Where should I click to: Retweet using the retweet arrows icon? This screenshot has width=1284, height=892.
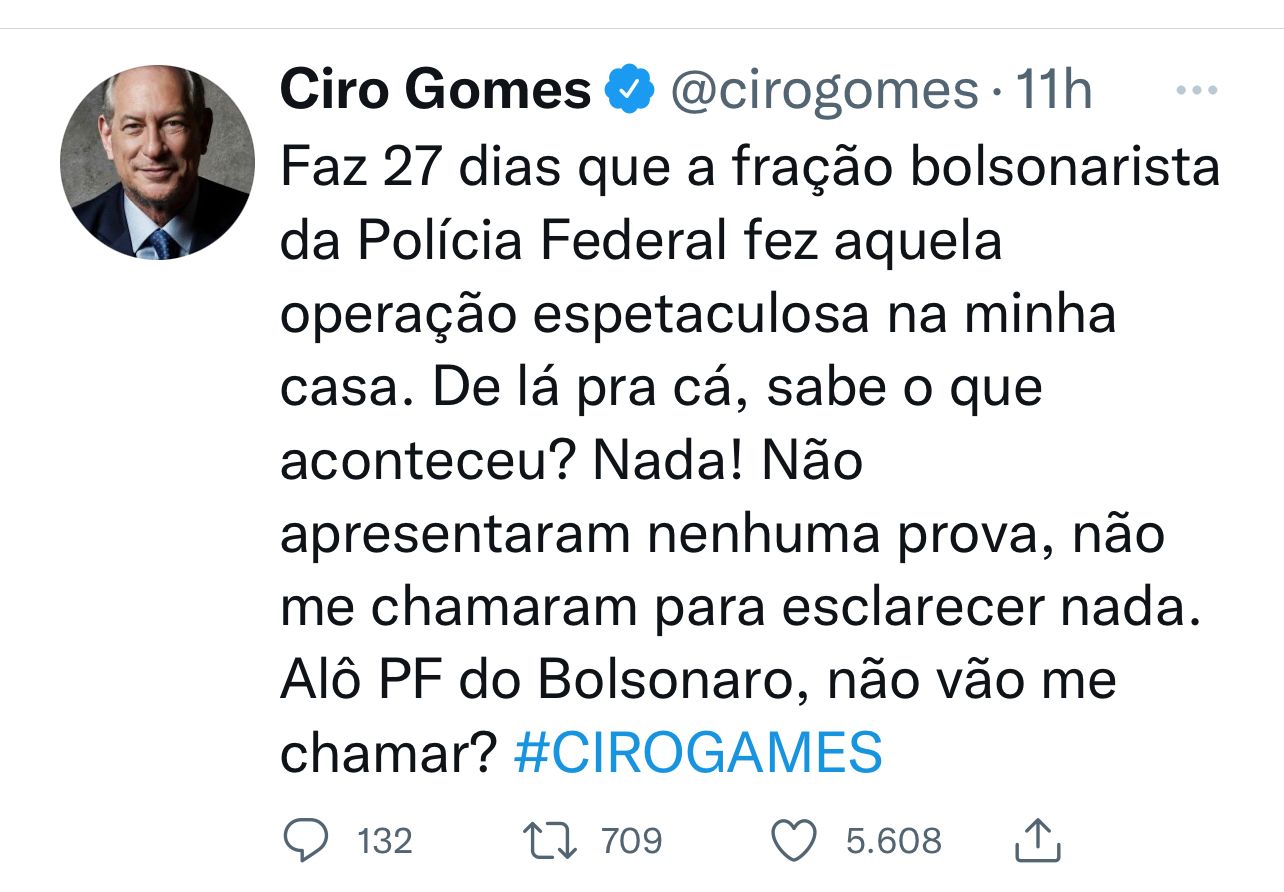[x=549, y=841]
